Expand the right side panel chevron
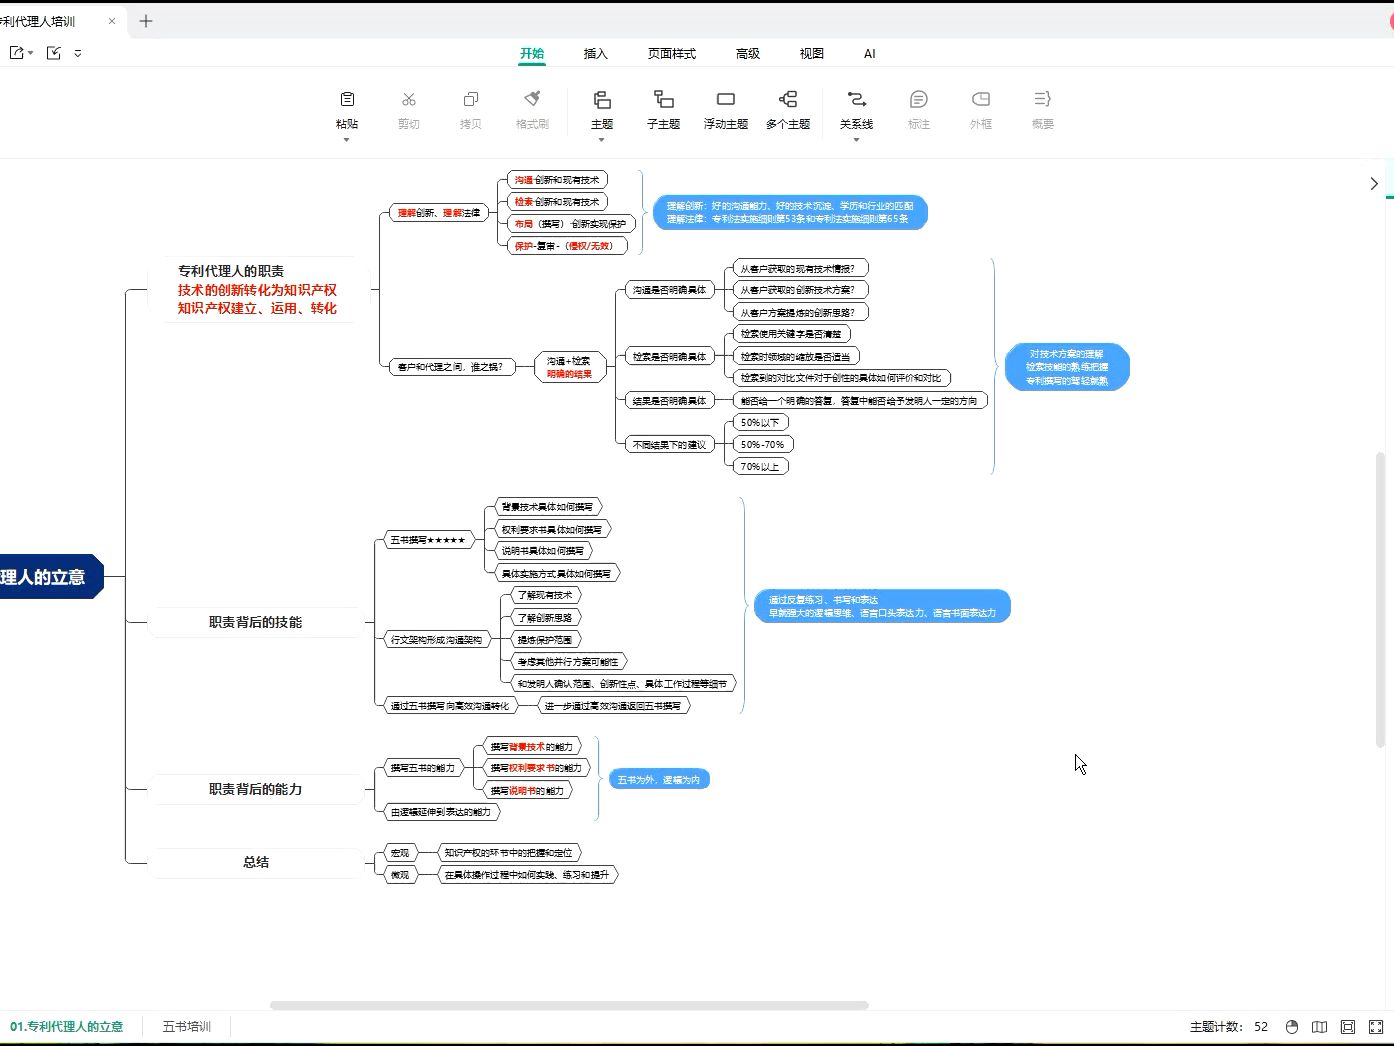Screen dimensions: 1394x1046 (1374, 183)
